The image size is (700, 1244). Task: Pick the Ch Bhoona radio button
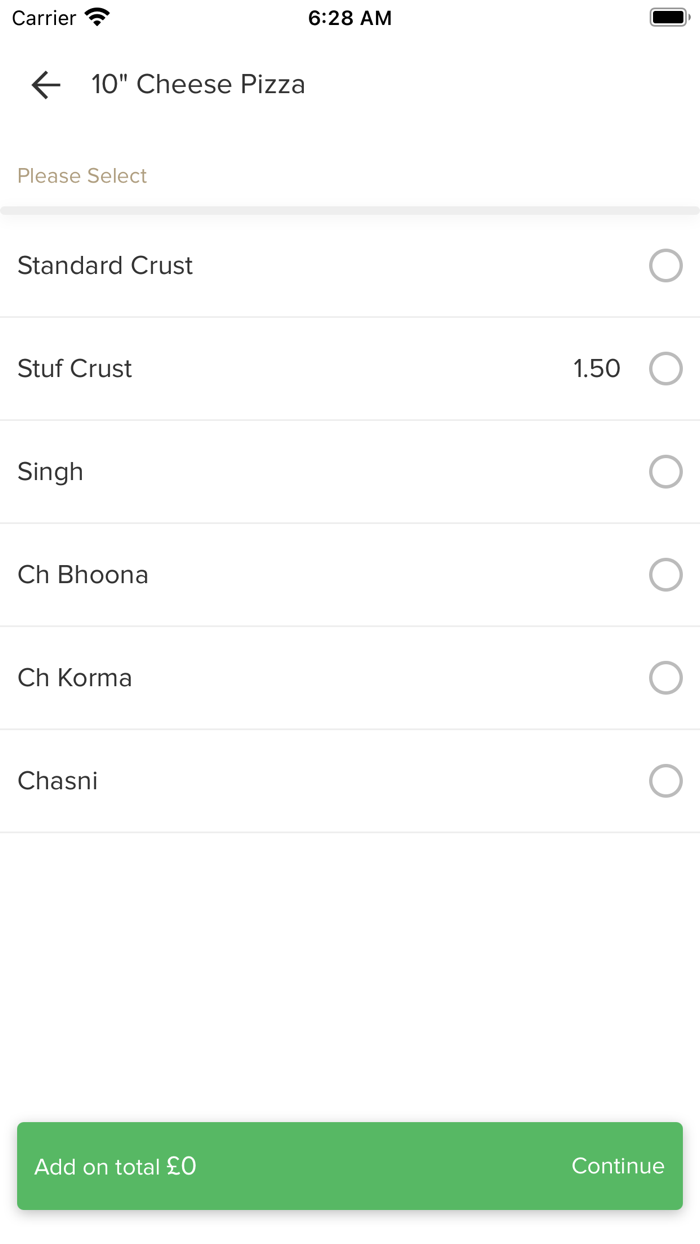pyautogui.click(x=665, y=575)
